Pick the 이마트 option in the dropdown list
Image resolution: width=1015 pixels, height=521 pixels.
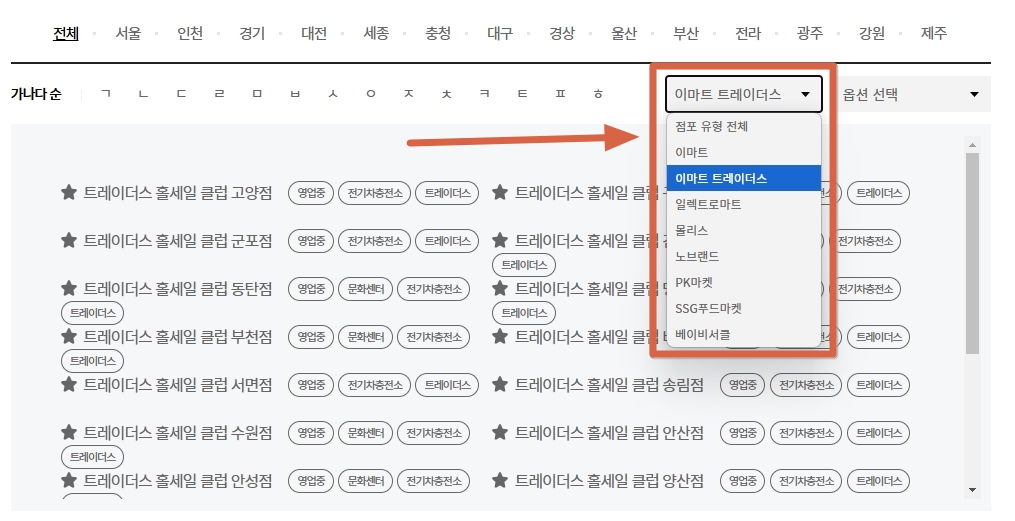744,152
